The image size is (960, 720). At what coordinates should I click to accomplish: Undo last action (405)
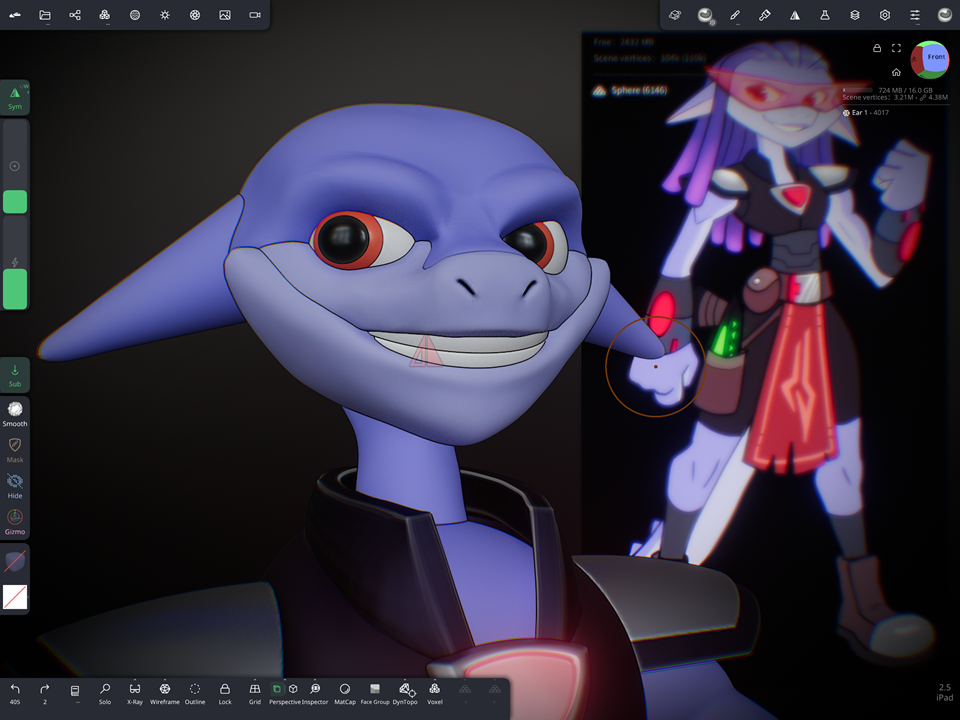tap(15, 694)
